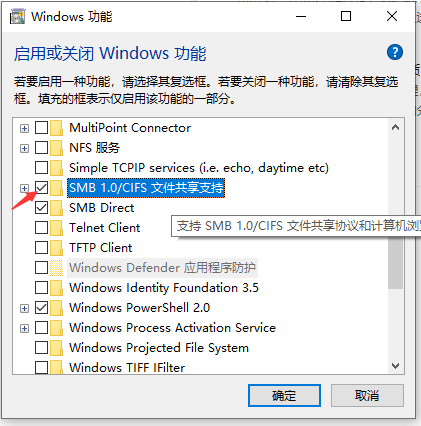Image resolution: width=421 pixels, height=426 pixels.
Task: Disable the SMB Direct checkbox
Action: 41,208
